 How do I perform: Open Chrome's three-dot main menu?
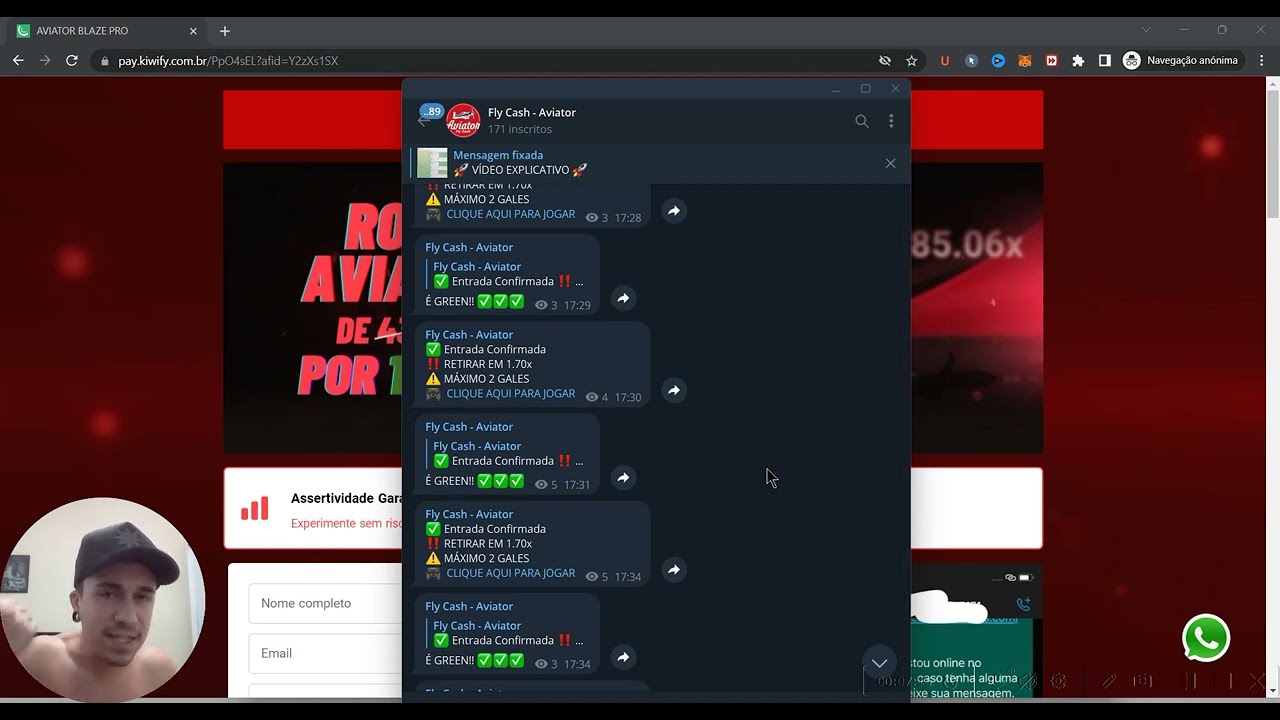(1261, 61)
